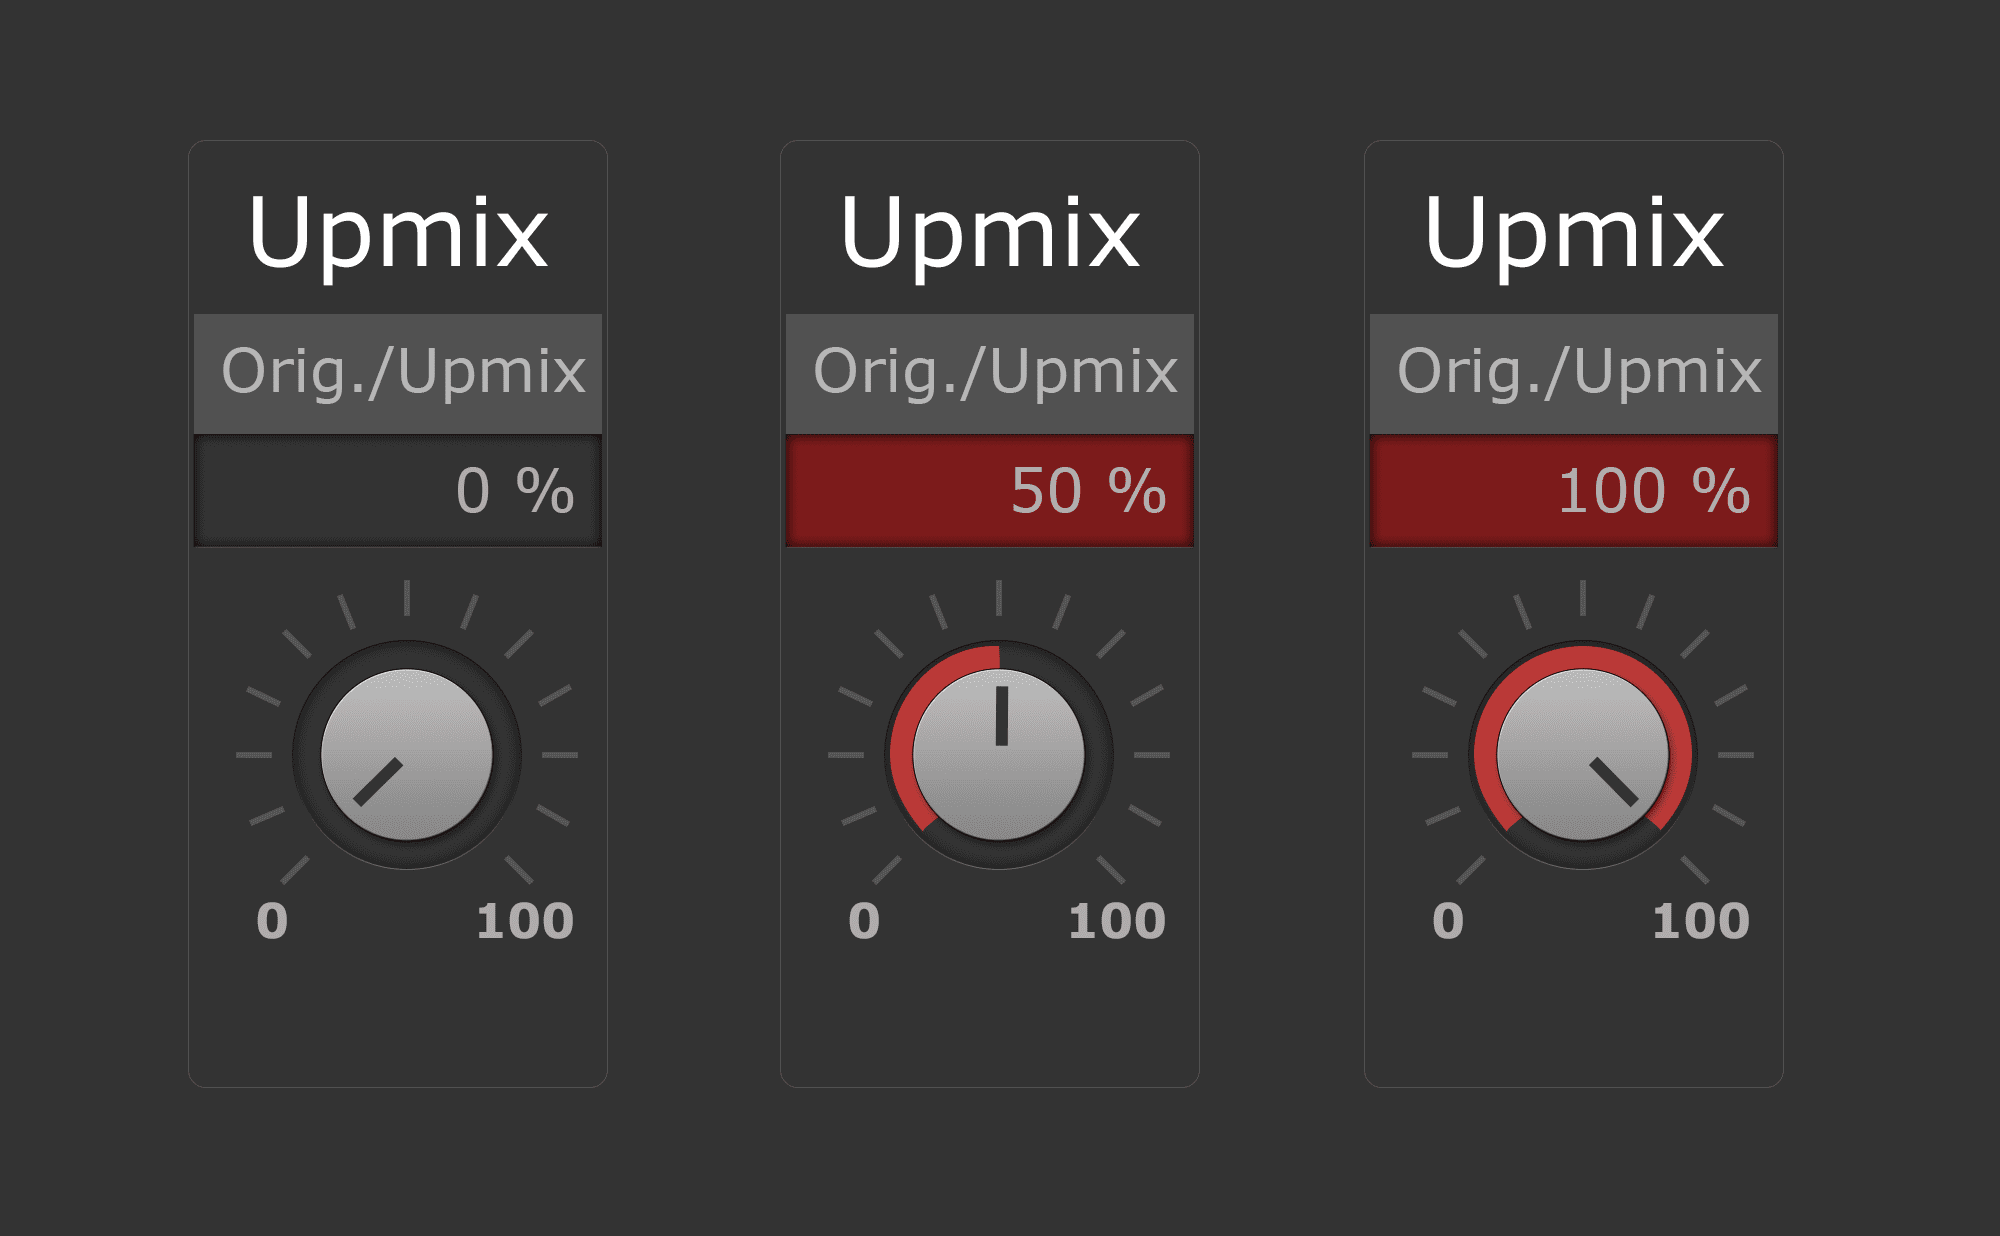Click the top center tick above the middle knob
This screenshot has height=1236, width=2000.
point(998,597)
